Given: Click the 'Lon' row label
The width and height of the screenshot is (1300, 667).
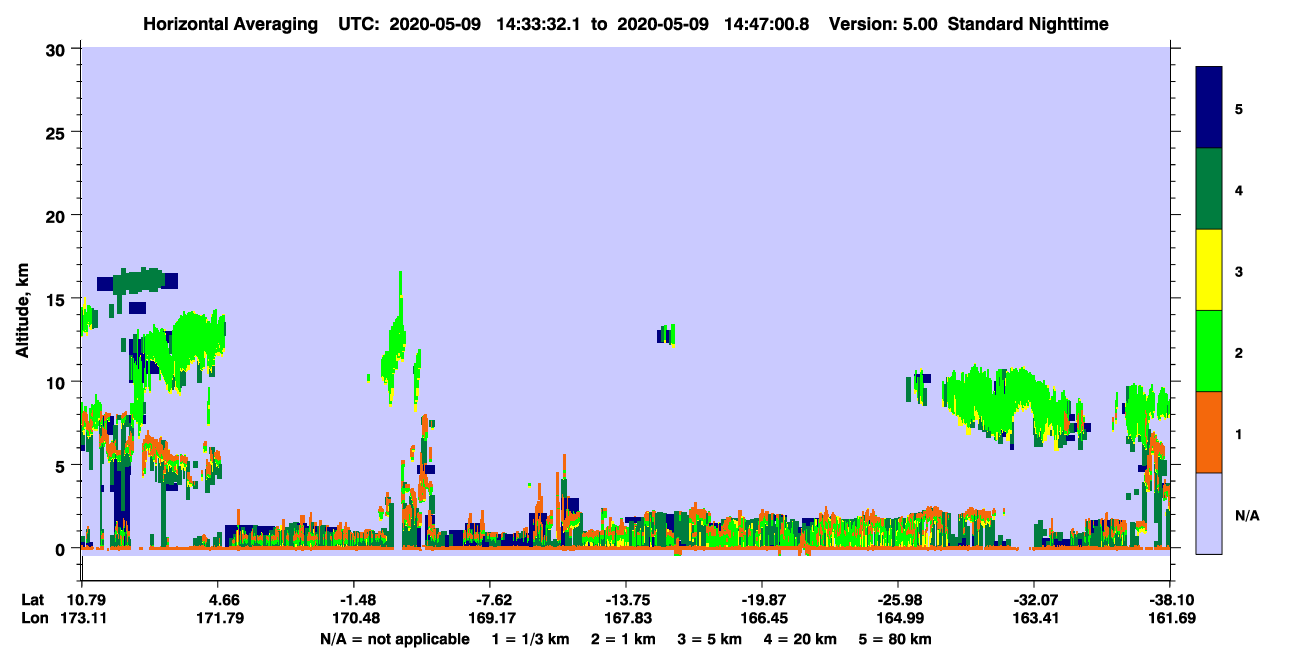Looking at the screenshot, I should [34, 619].
